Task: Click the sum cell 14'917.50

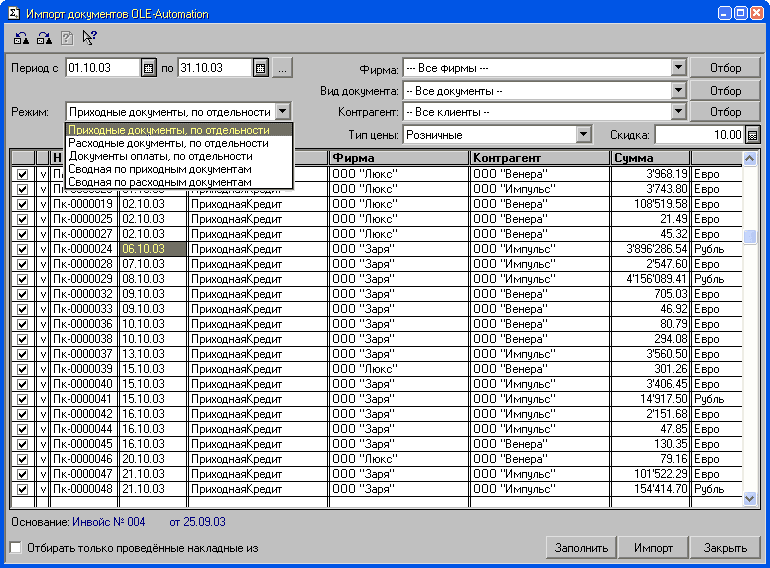Action: point(651,399)
